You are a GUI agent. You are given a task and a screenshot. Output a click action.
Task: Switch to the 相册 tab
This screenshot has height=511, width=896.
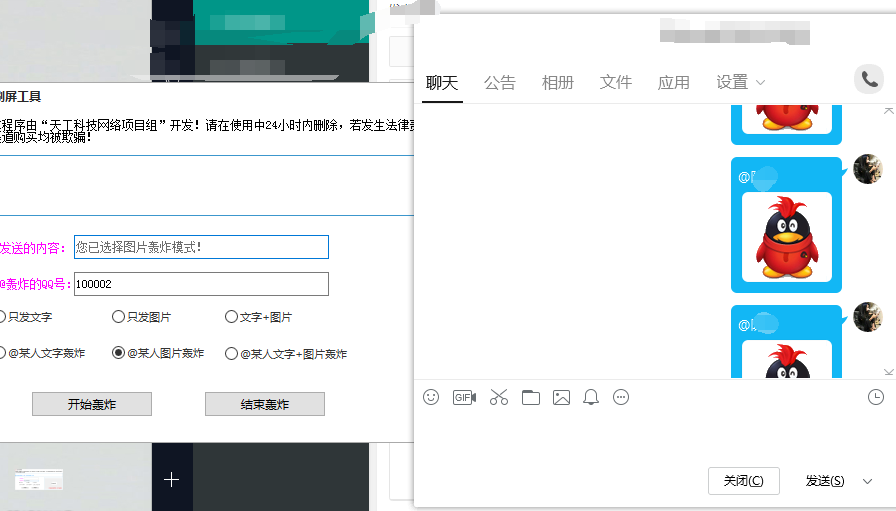(558, 83)
